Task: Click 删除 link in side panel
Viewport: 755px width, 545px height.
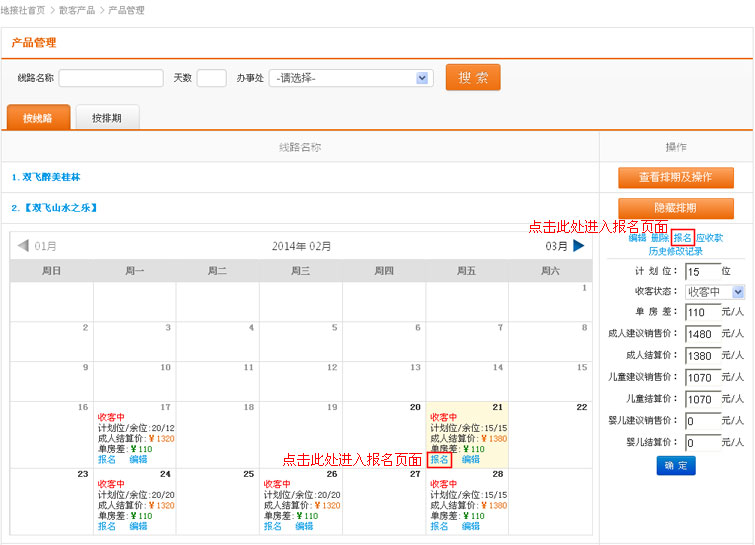Action: (660, 238)
